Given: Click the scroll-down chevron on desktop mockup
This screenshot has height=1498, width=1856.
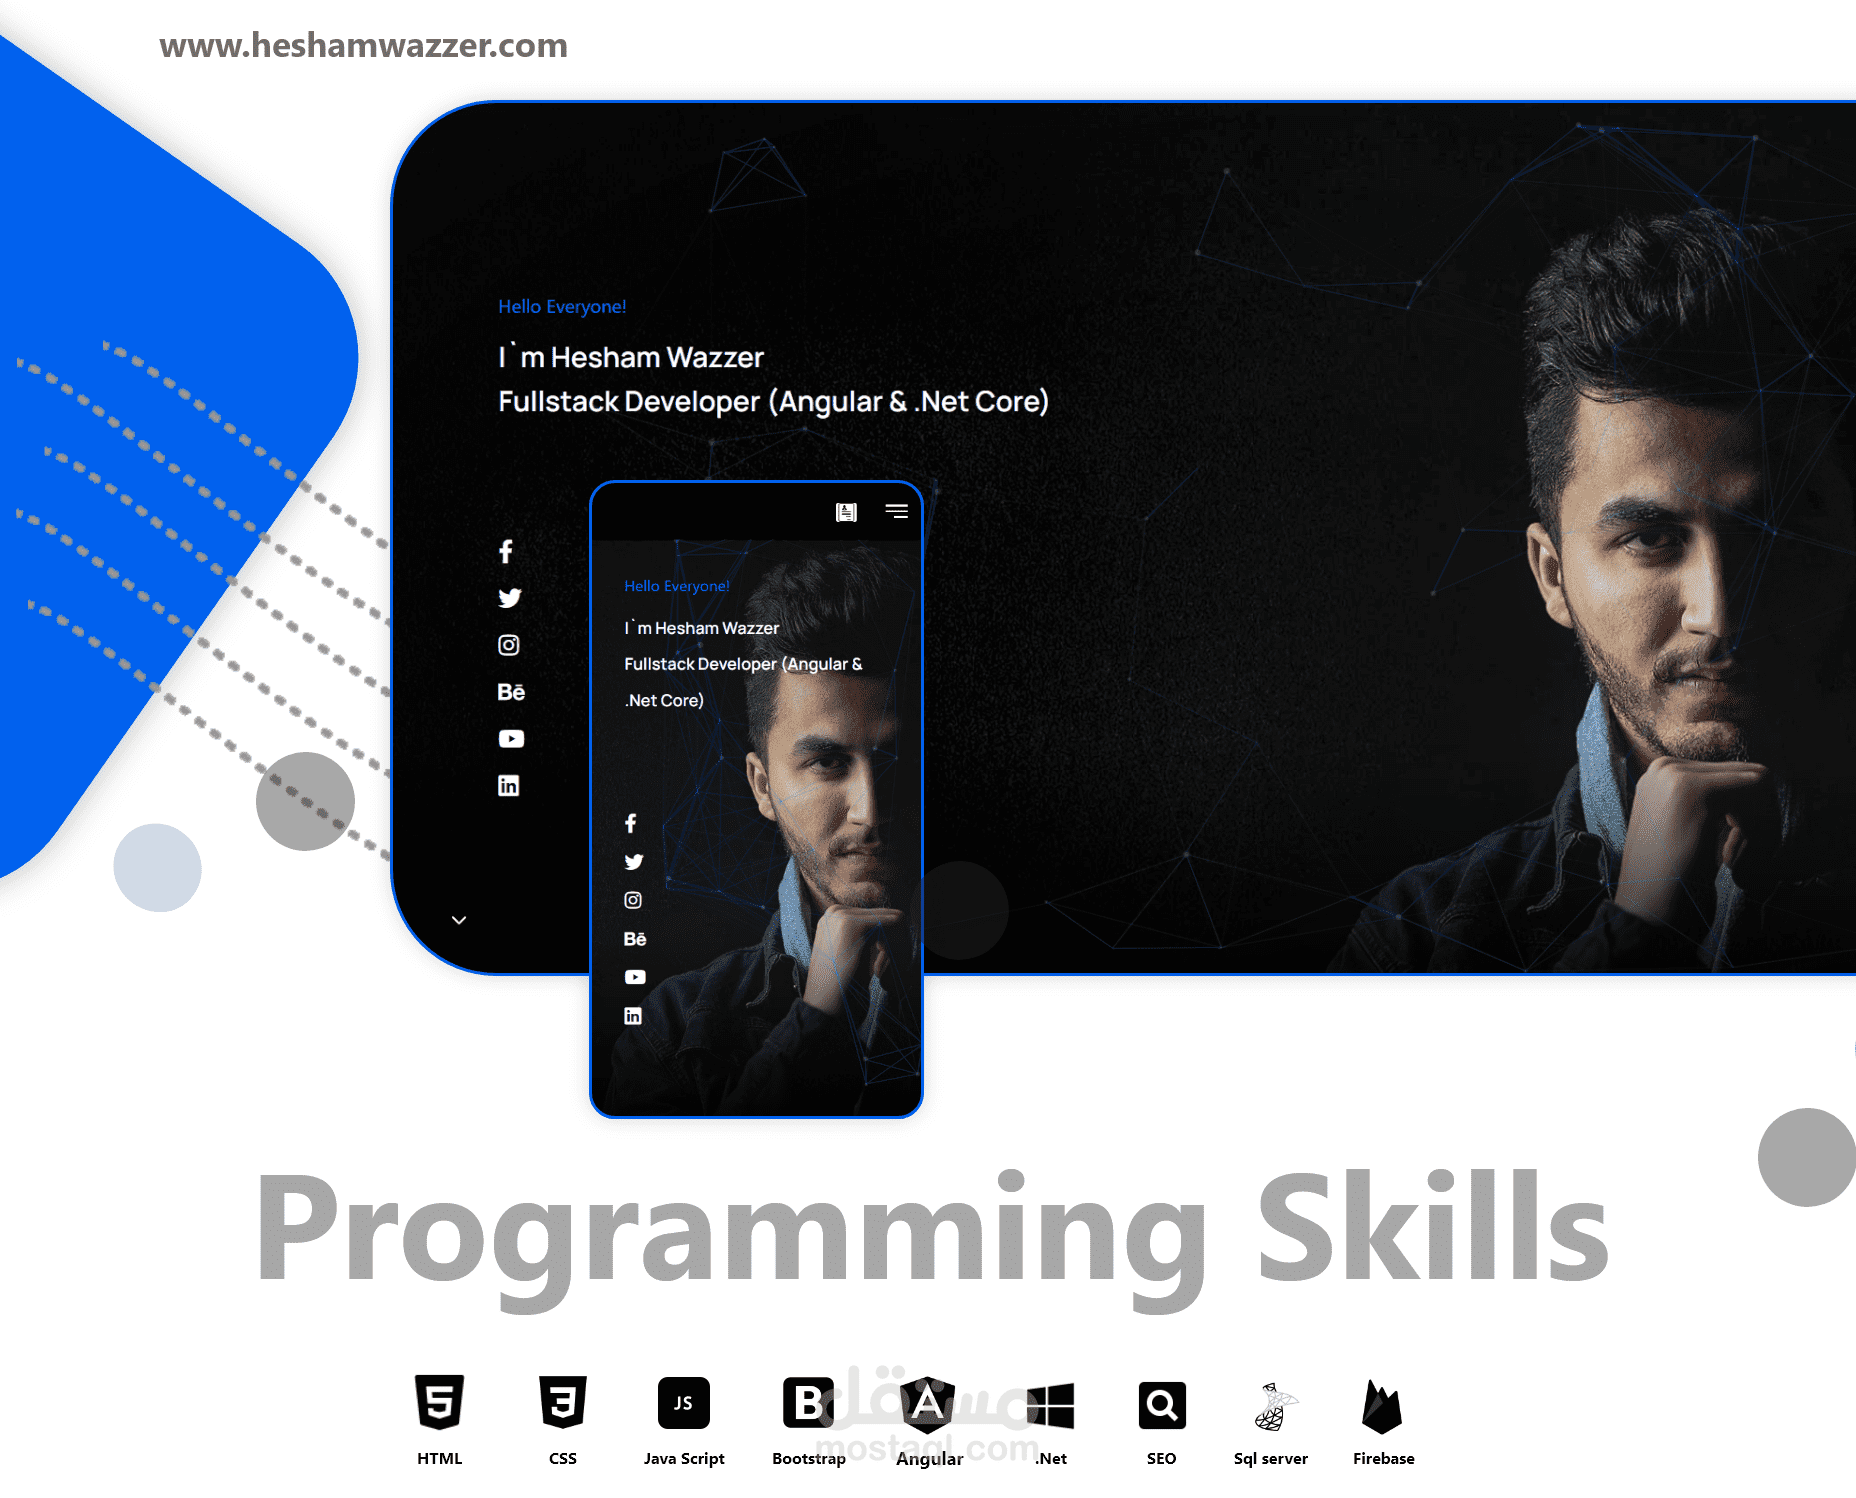Looking at the screenshot, I should (x=459, y=920).
